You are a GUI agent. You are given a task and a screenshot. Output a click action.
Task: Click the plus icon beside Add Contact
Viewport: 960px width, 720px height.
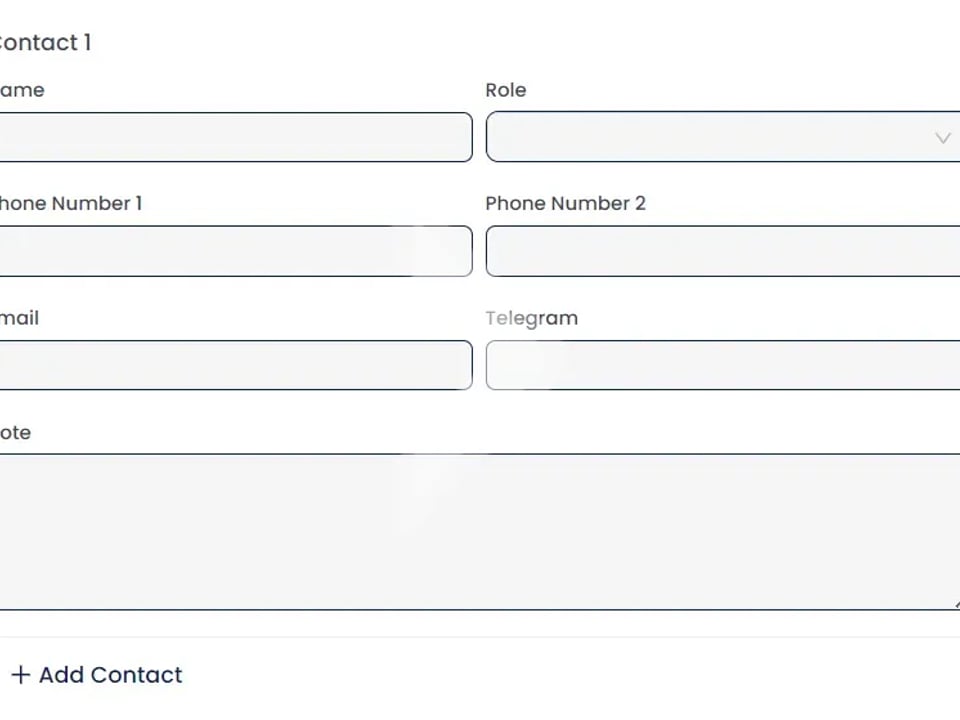(x=20, y=675)
